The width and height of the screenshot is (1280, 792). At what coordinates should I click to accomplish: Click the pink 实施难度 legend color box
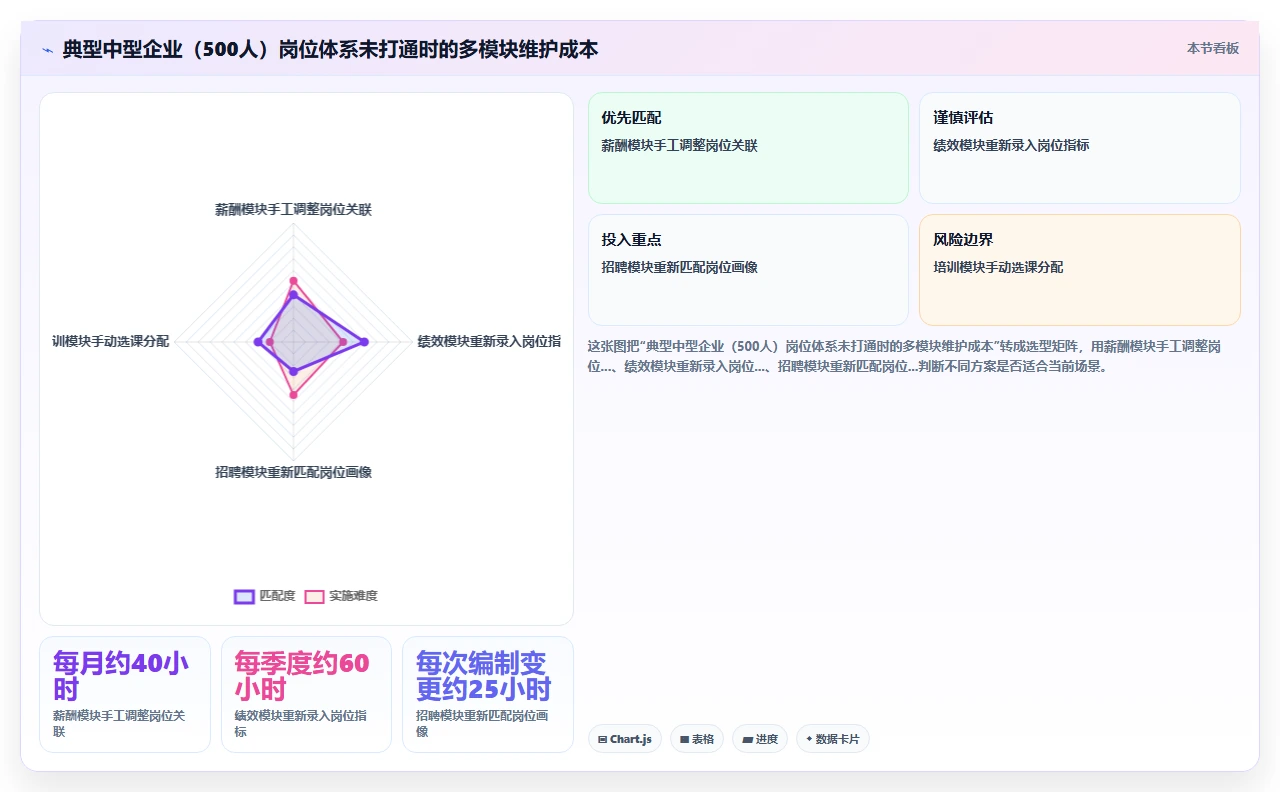(x=314, y=596)
